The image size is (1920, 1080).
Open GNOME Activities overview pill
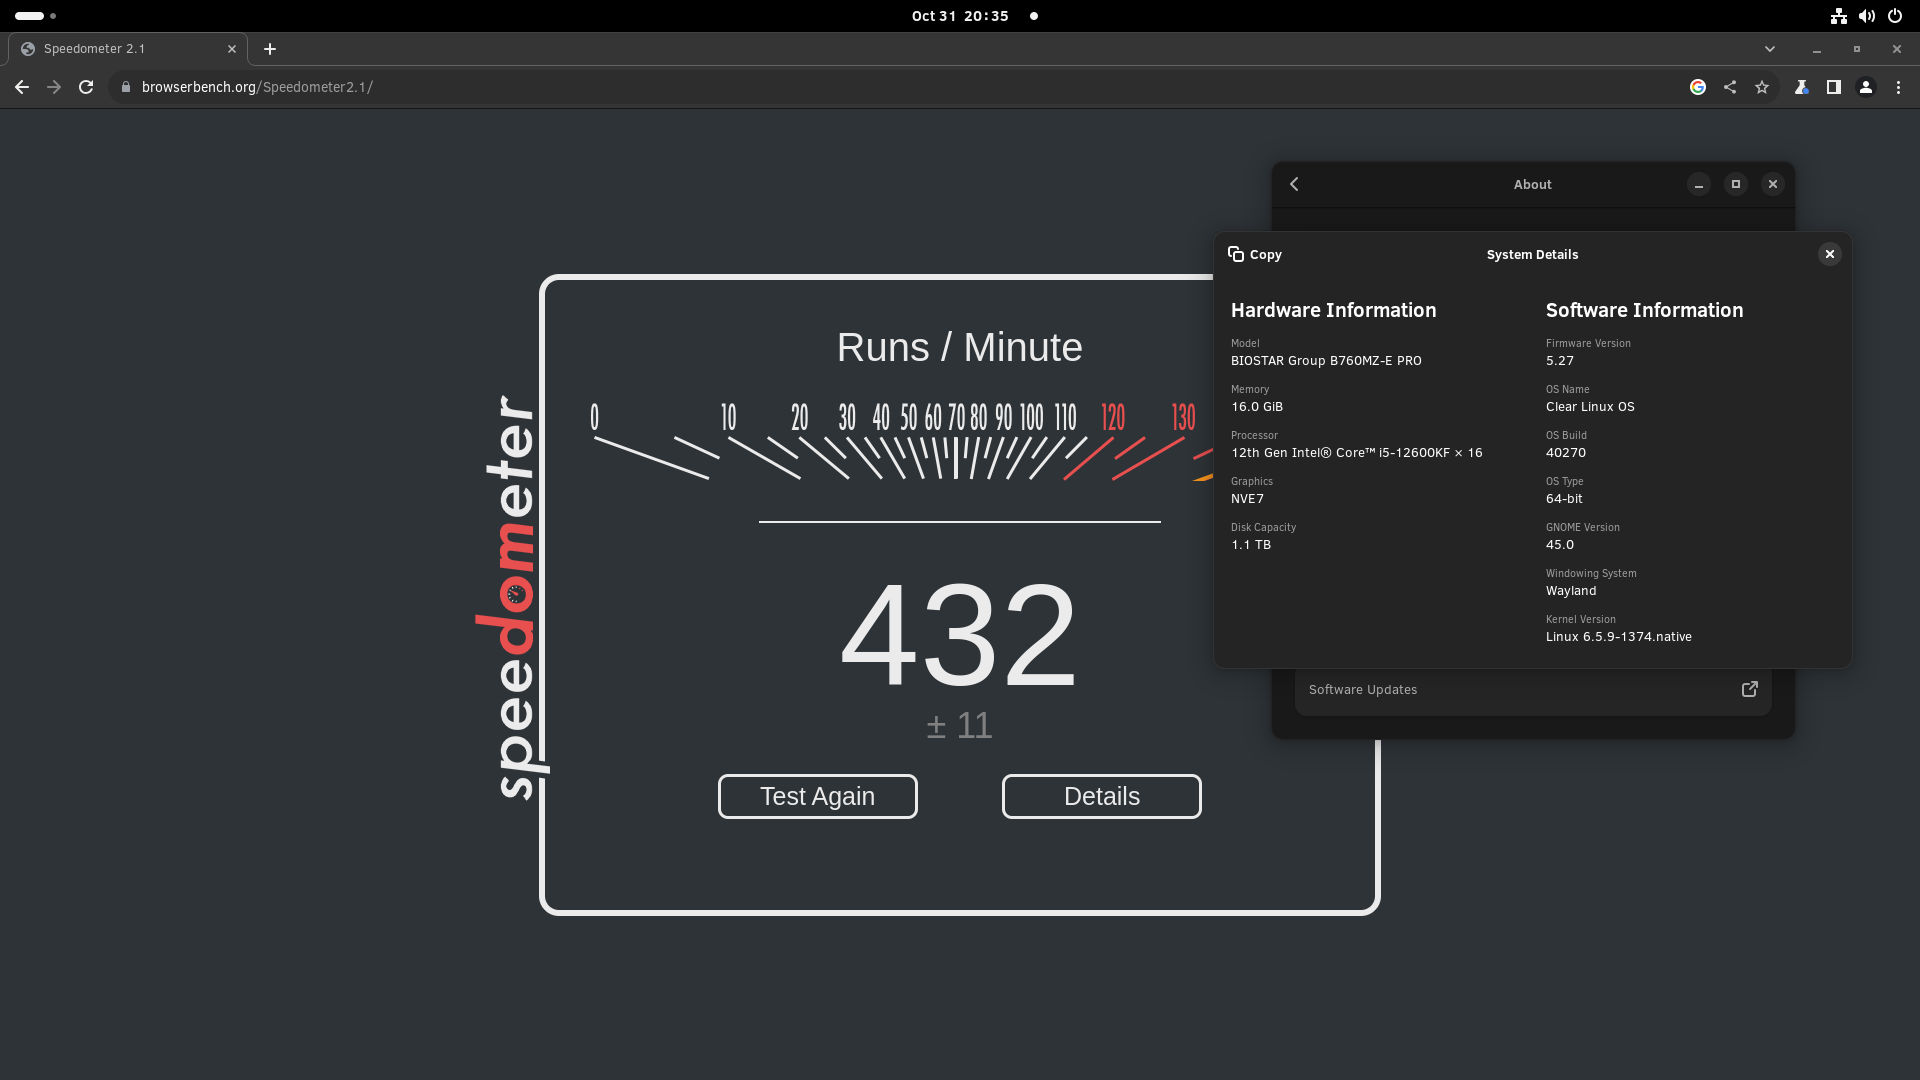[x=35, y=16]
